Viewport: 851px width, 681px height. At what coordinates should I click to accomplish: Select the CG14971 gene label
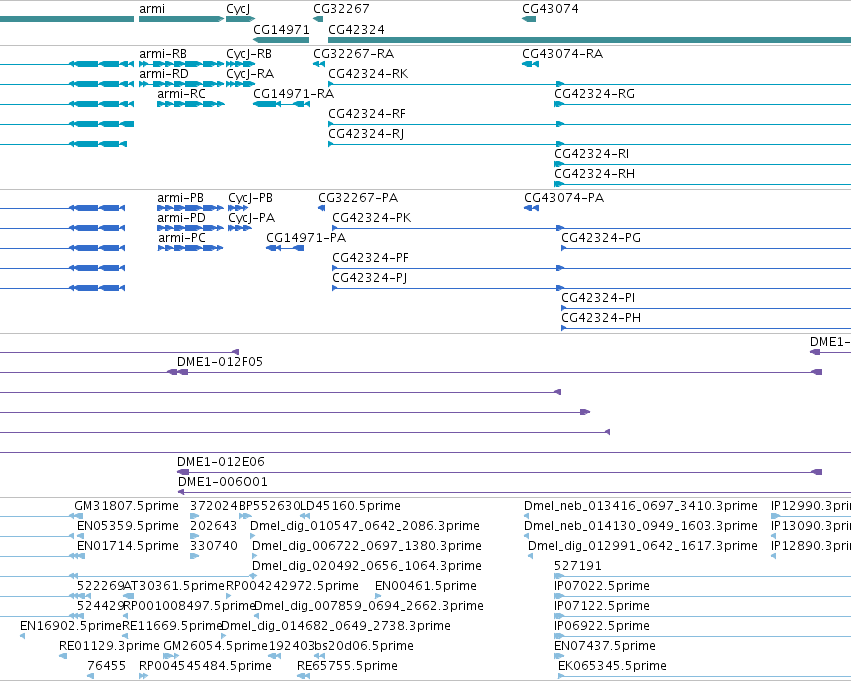pos(281,30)
